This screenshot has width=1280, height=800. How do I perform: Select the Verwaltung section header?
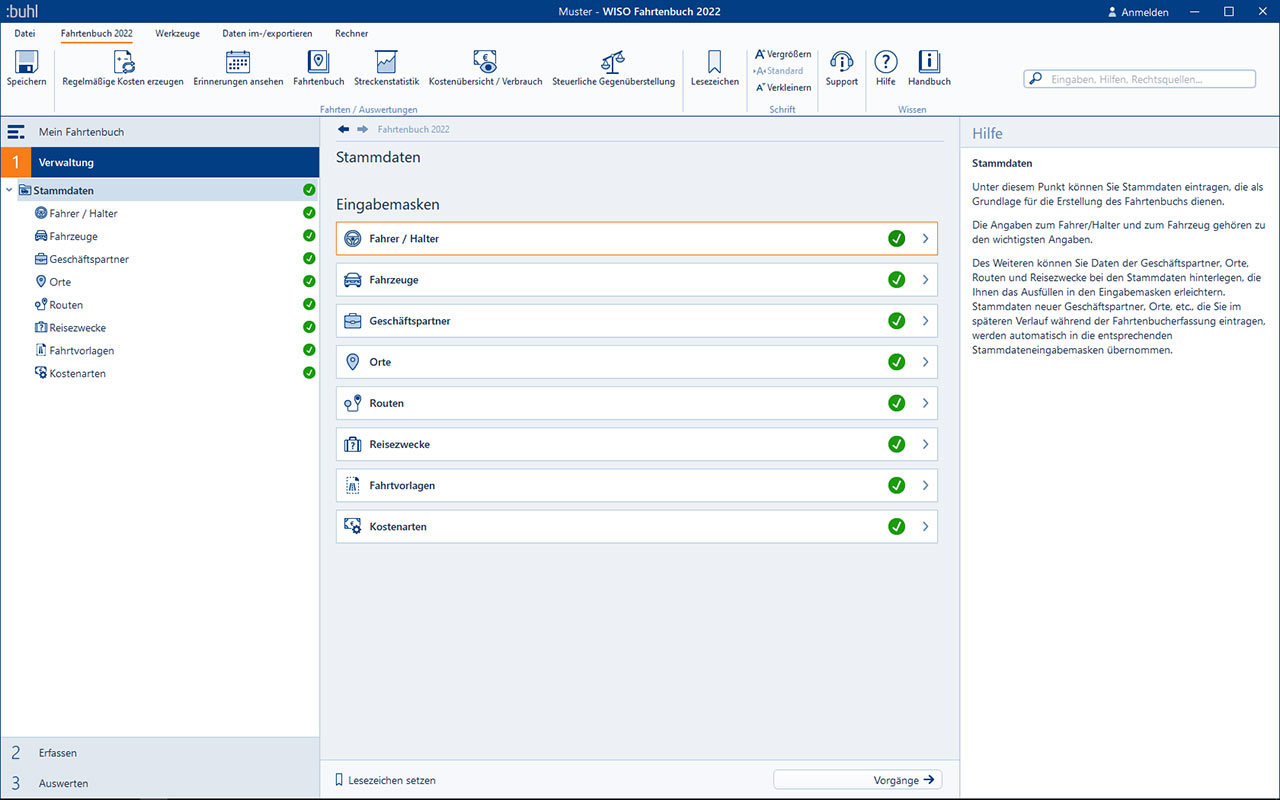click(x=160, y=162)
